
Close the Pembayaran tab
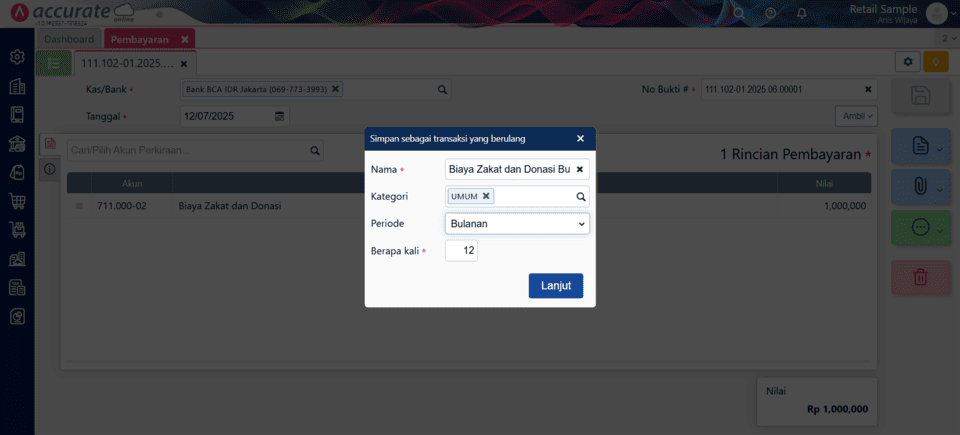184,39
